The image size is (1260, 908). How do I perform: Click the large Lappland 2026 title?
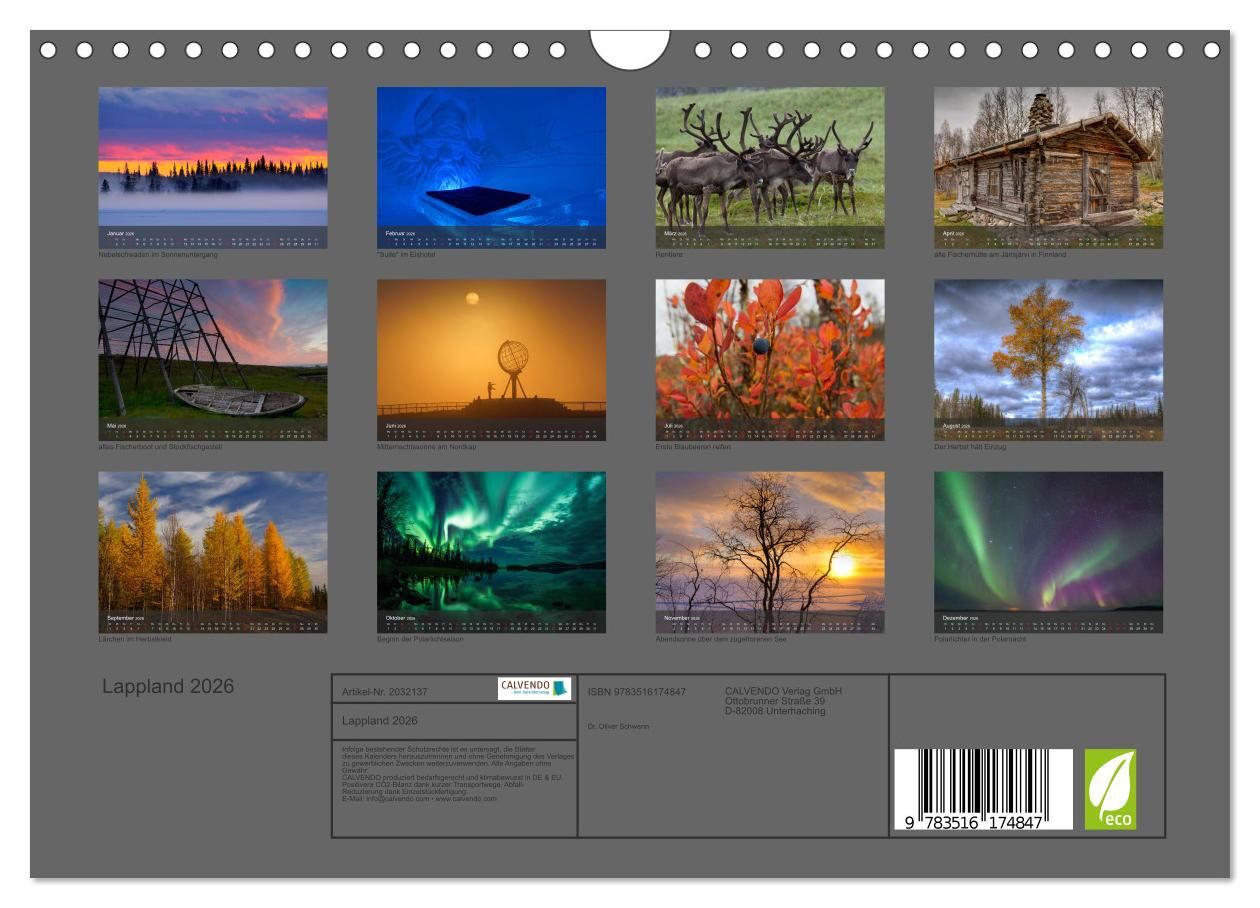168,687
